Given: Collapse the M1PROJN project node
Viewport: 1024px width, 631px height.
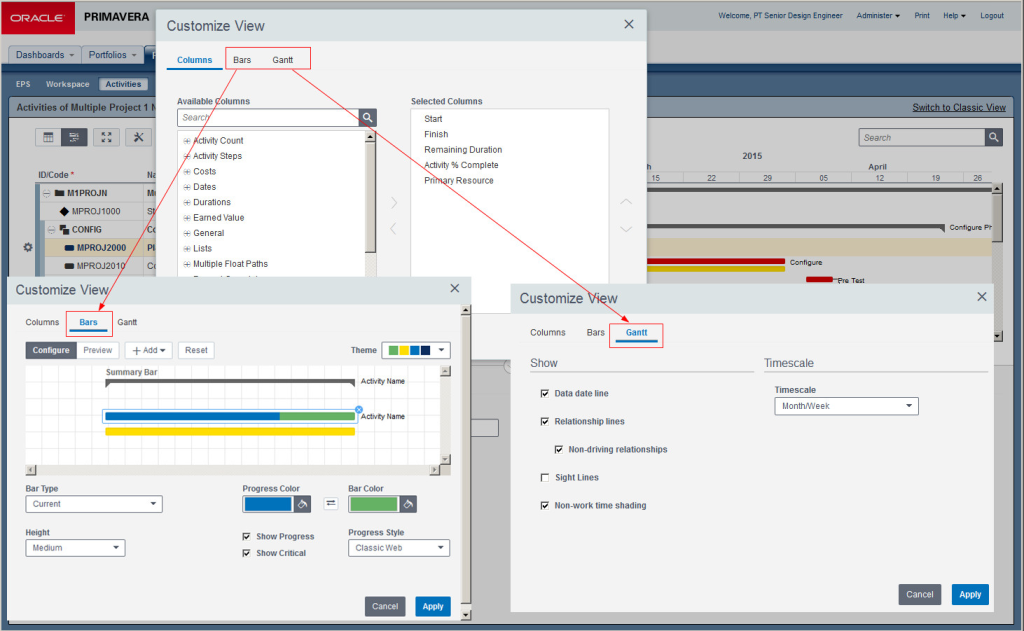Looking at the screenshot, I should (x=46, y=193).
